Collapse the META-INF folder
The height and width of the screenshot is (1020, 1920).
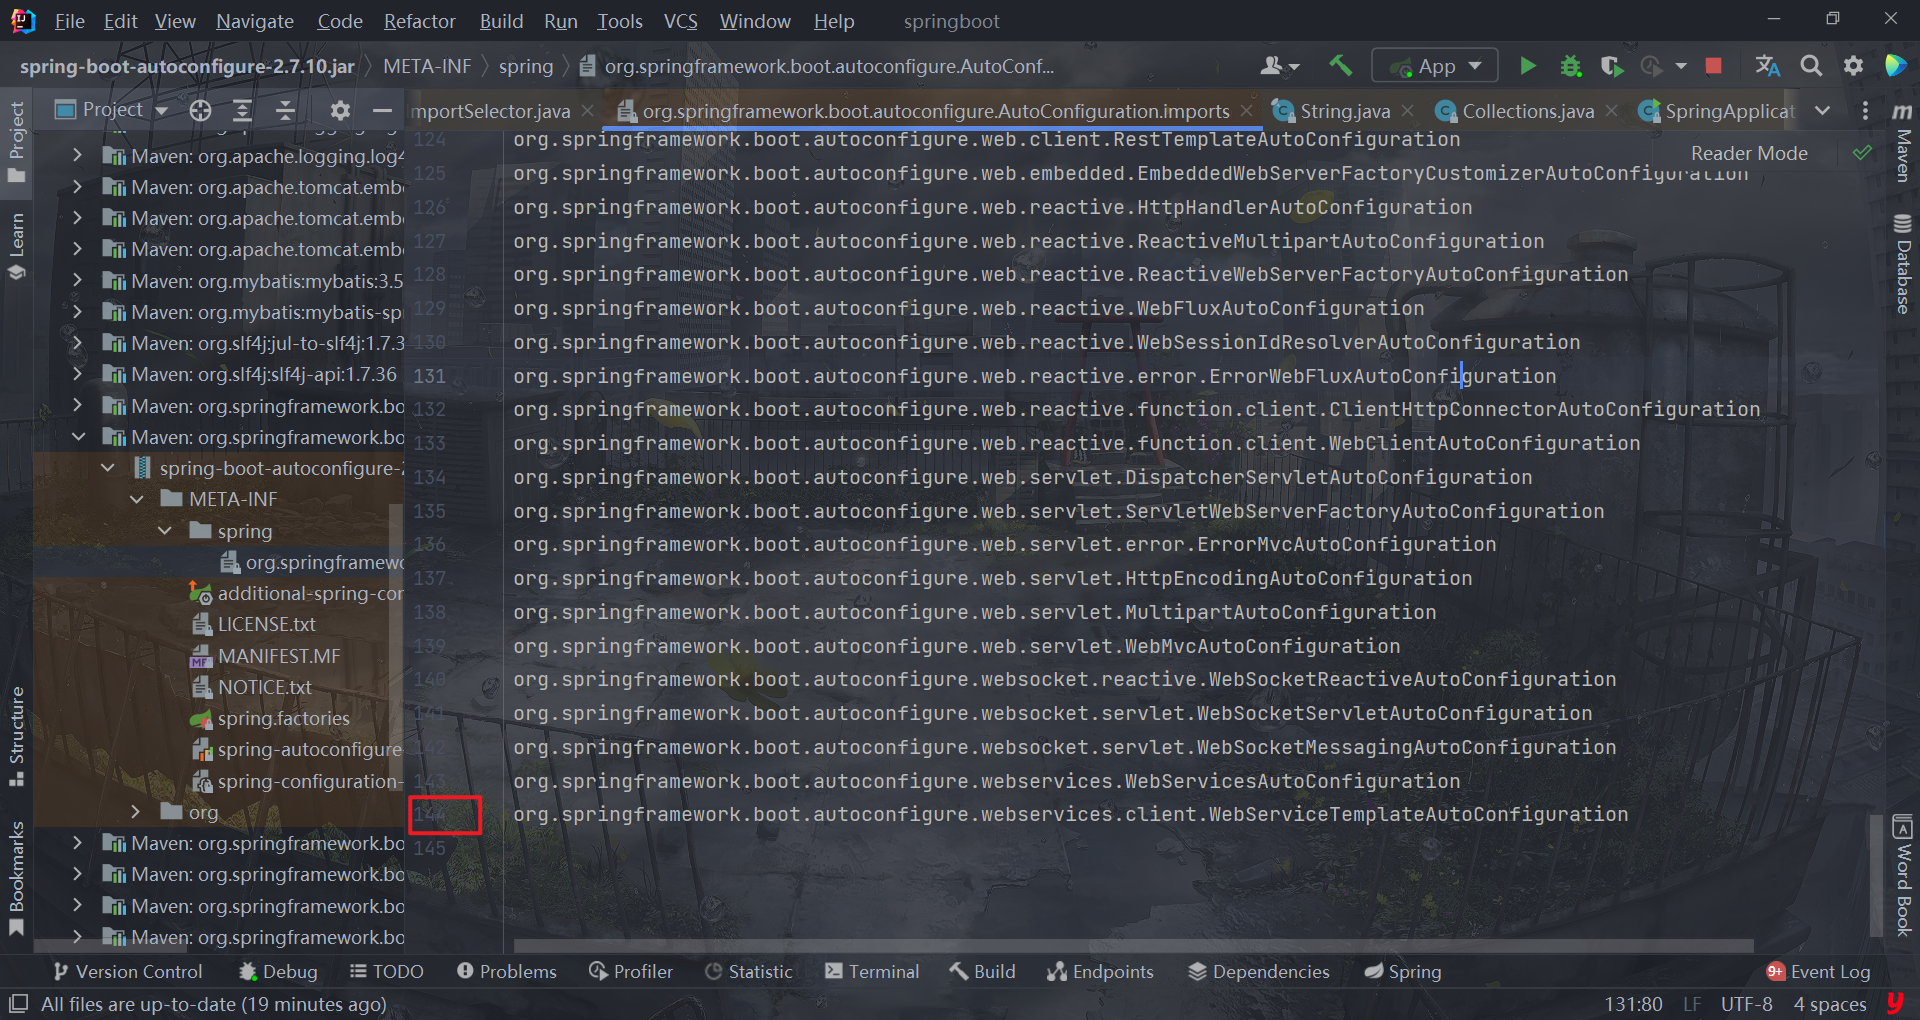pyautogui.click(x=137, y=499)
